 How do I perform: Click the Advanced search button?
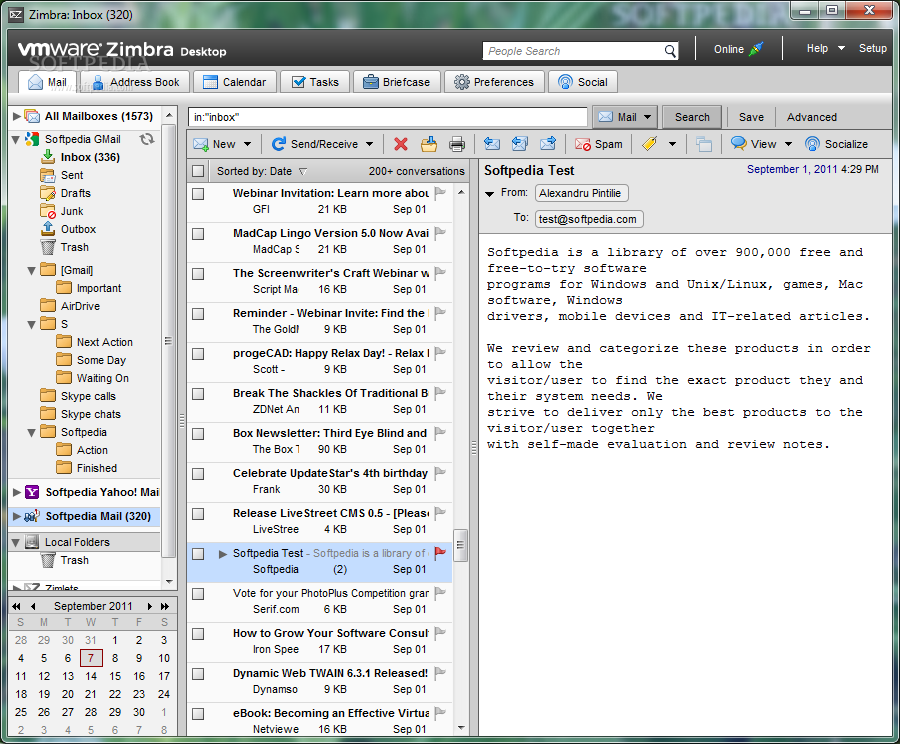(811, 117)
